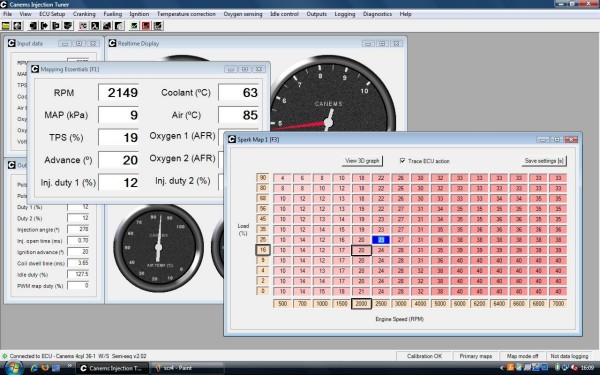This screenshot has width=600, height=375.
Task: Click the Windows Start orb
Action: click(x=13, y=368)
